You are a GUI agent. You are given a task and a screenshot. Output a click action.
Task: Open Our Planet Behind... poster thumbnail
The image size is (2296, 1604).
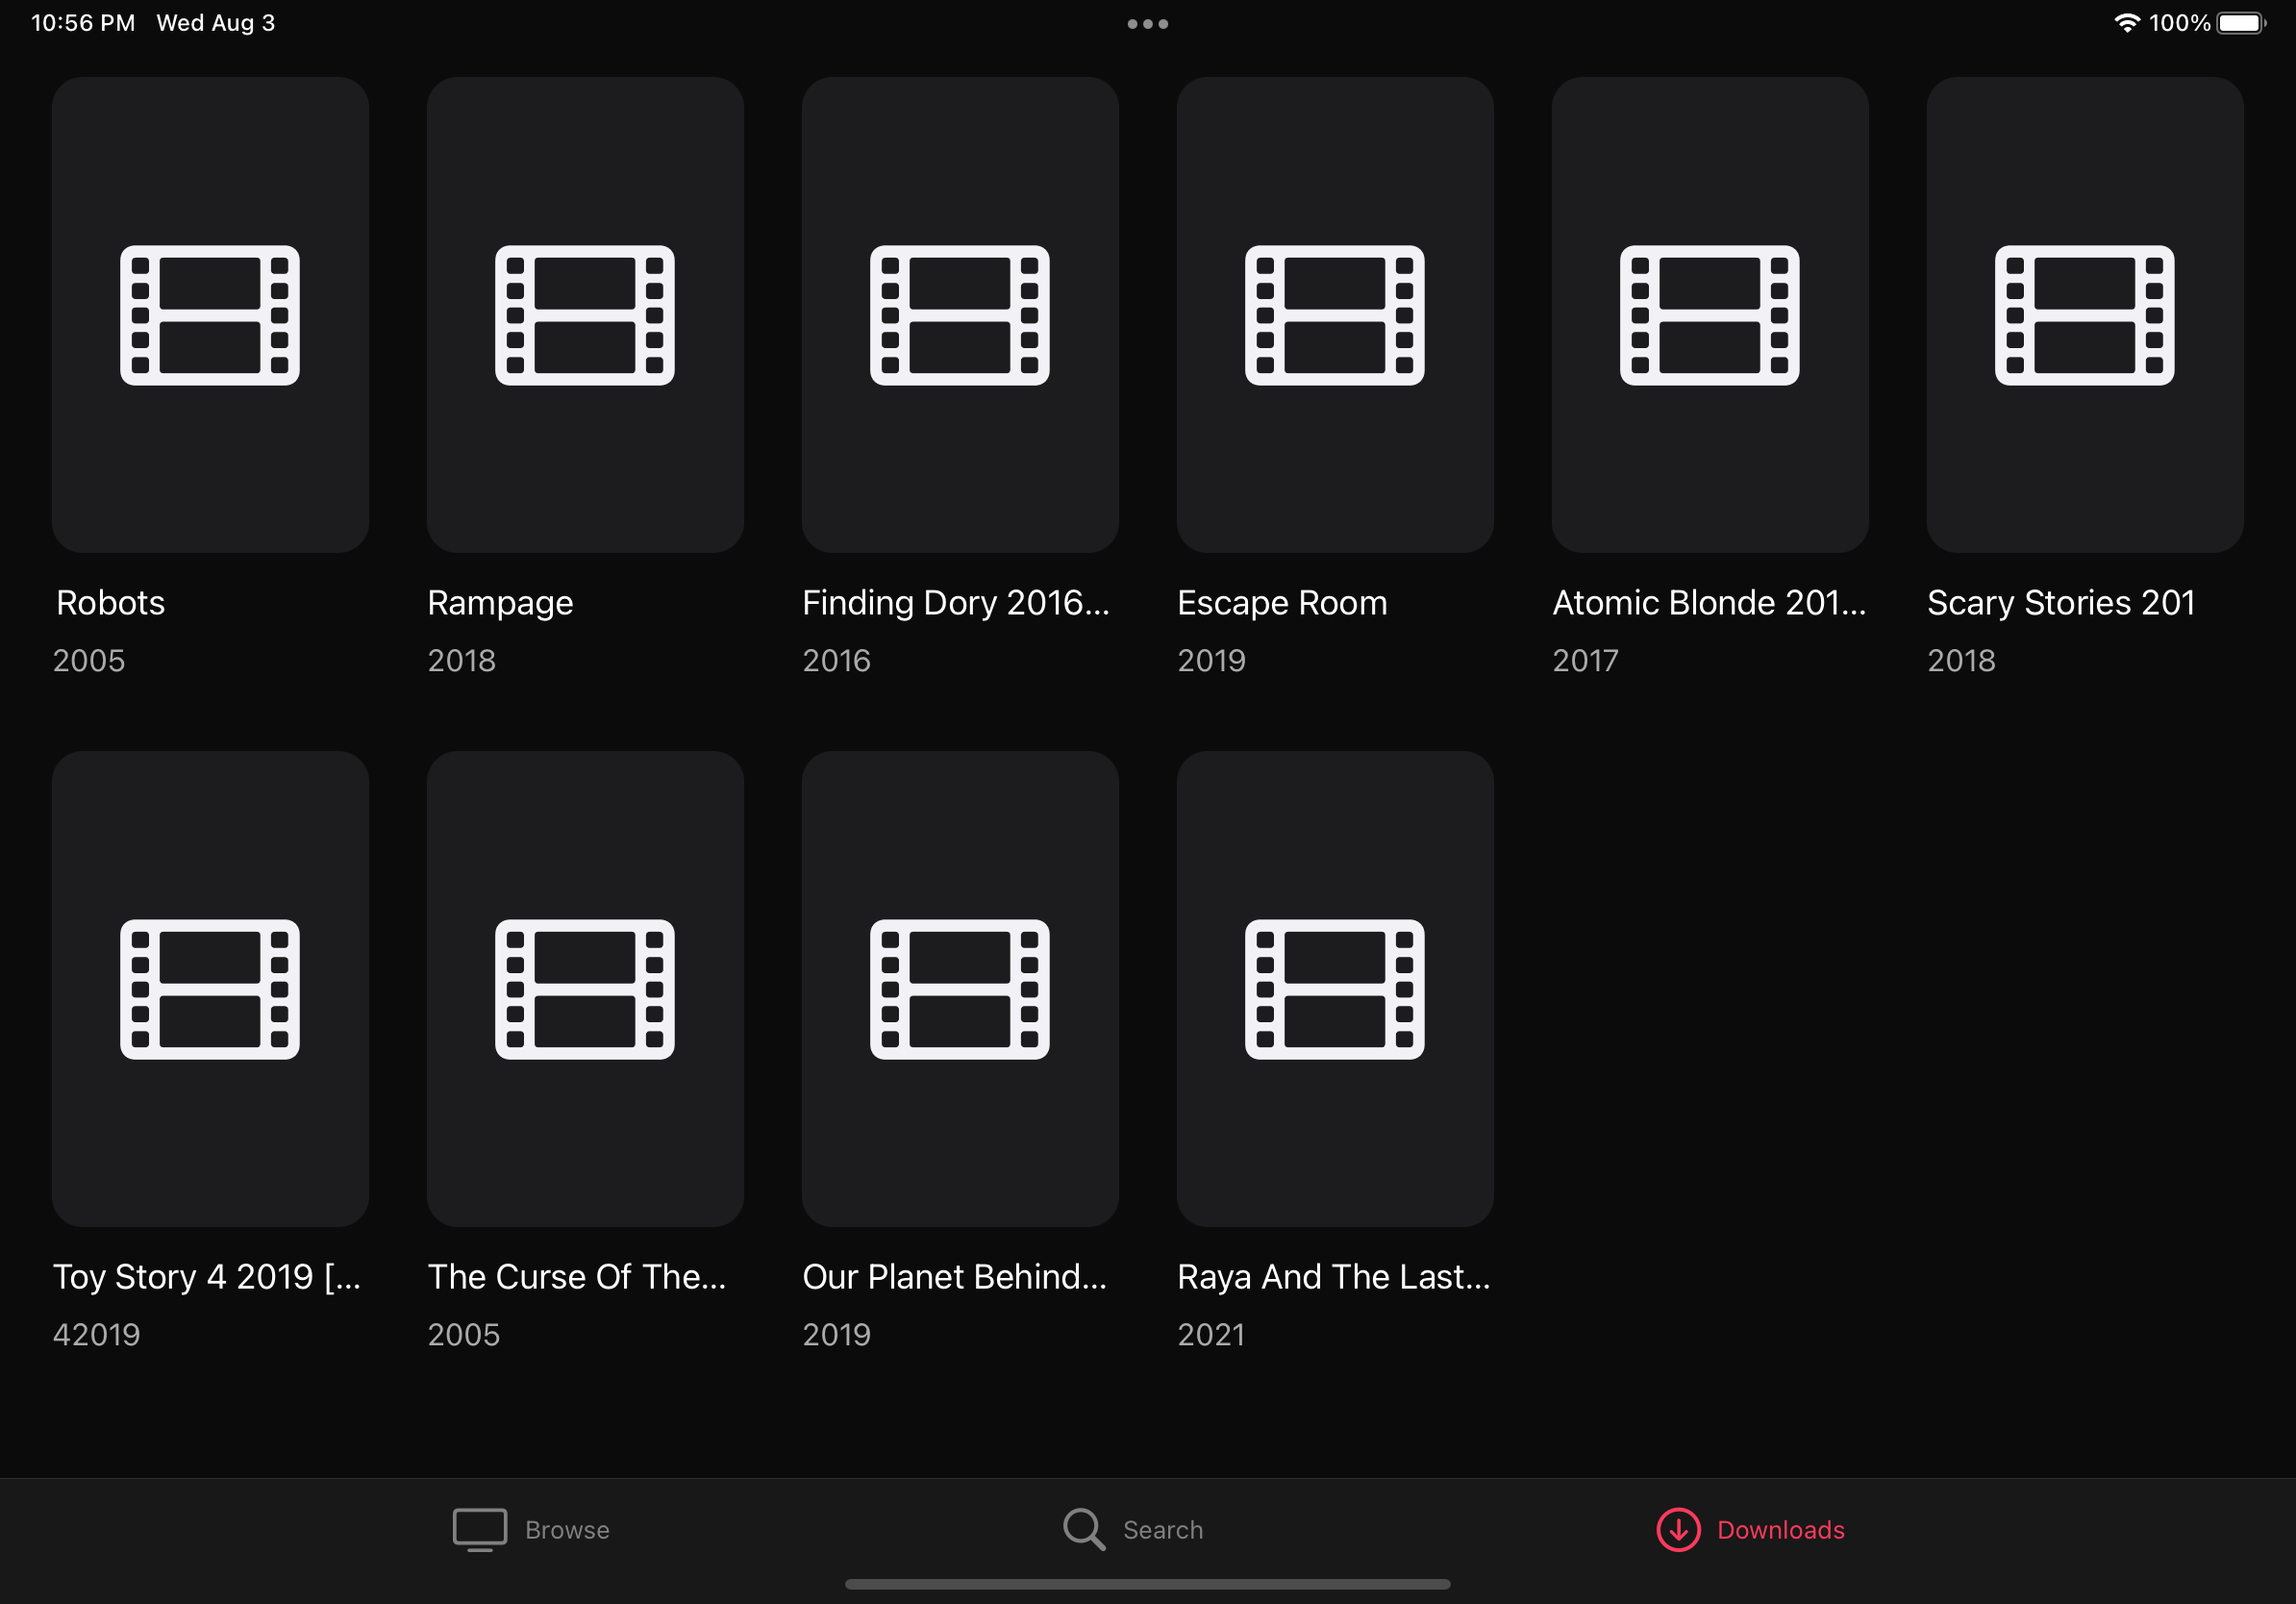960,989
